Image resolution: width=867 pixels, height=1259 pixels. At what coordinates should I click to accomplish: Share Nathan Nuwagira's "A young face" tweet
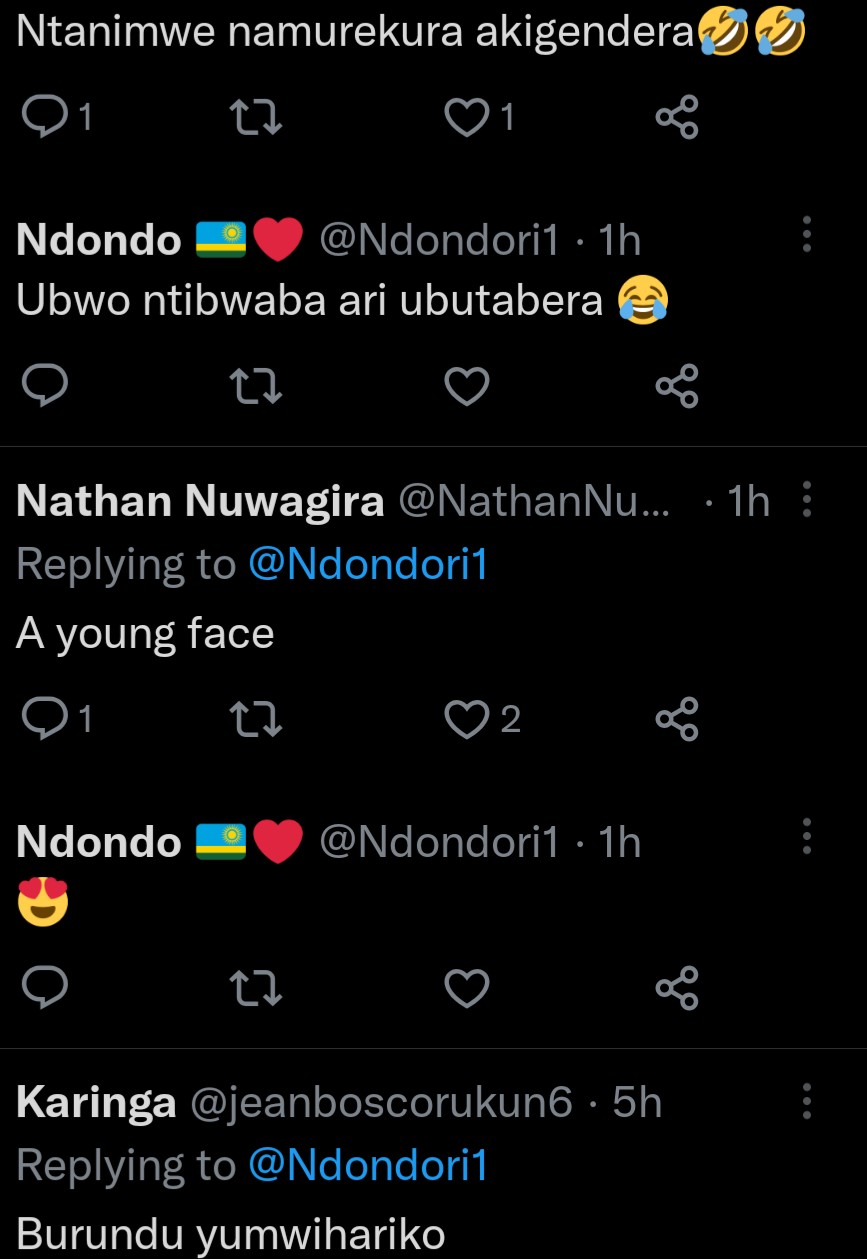click(x=676, y=719)
